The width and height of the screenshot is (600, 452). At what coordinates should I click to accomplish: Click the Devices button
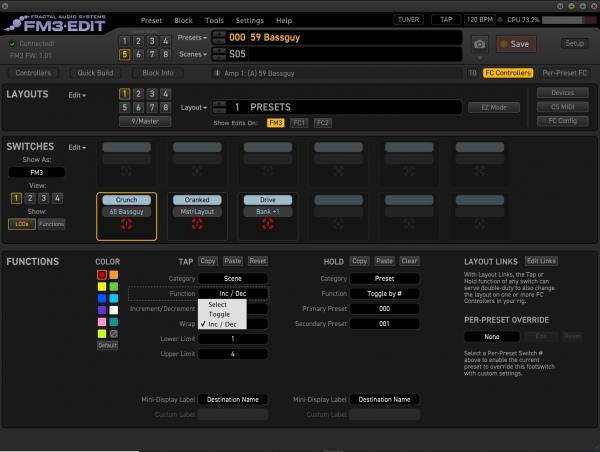pyautogui.click(x=562, y=93)
